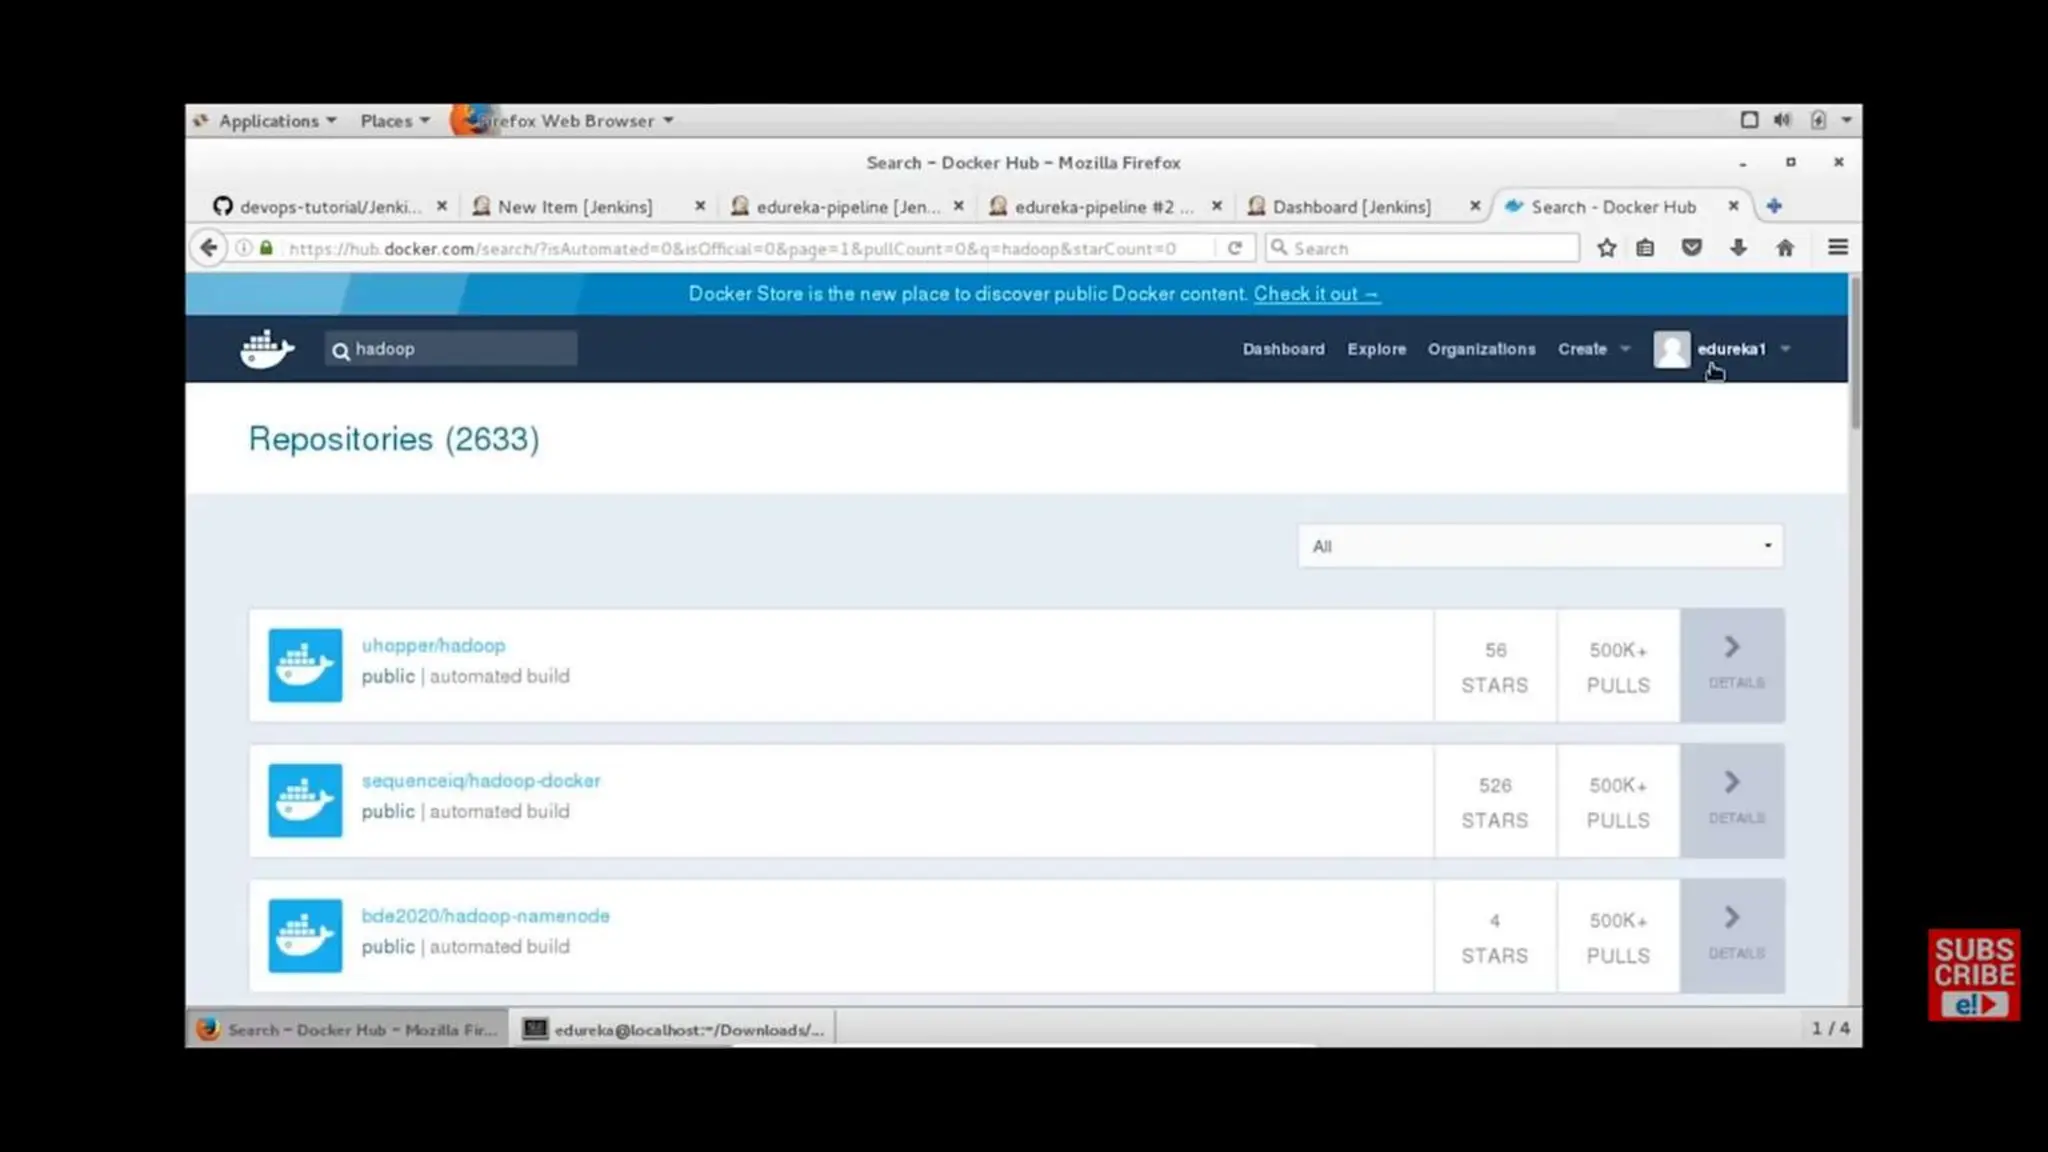Viewport: 2048px width, 1152px height.
Task: Click the 526 STARS count
Action: coord(1495,802)
